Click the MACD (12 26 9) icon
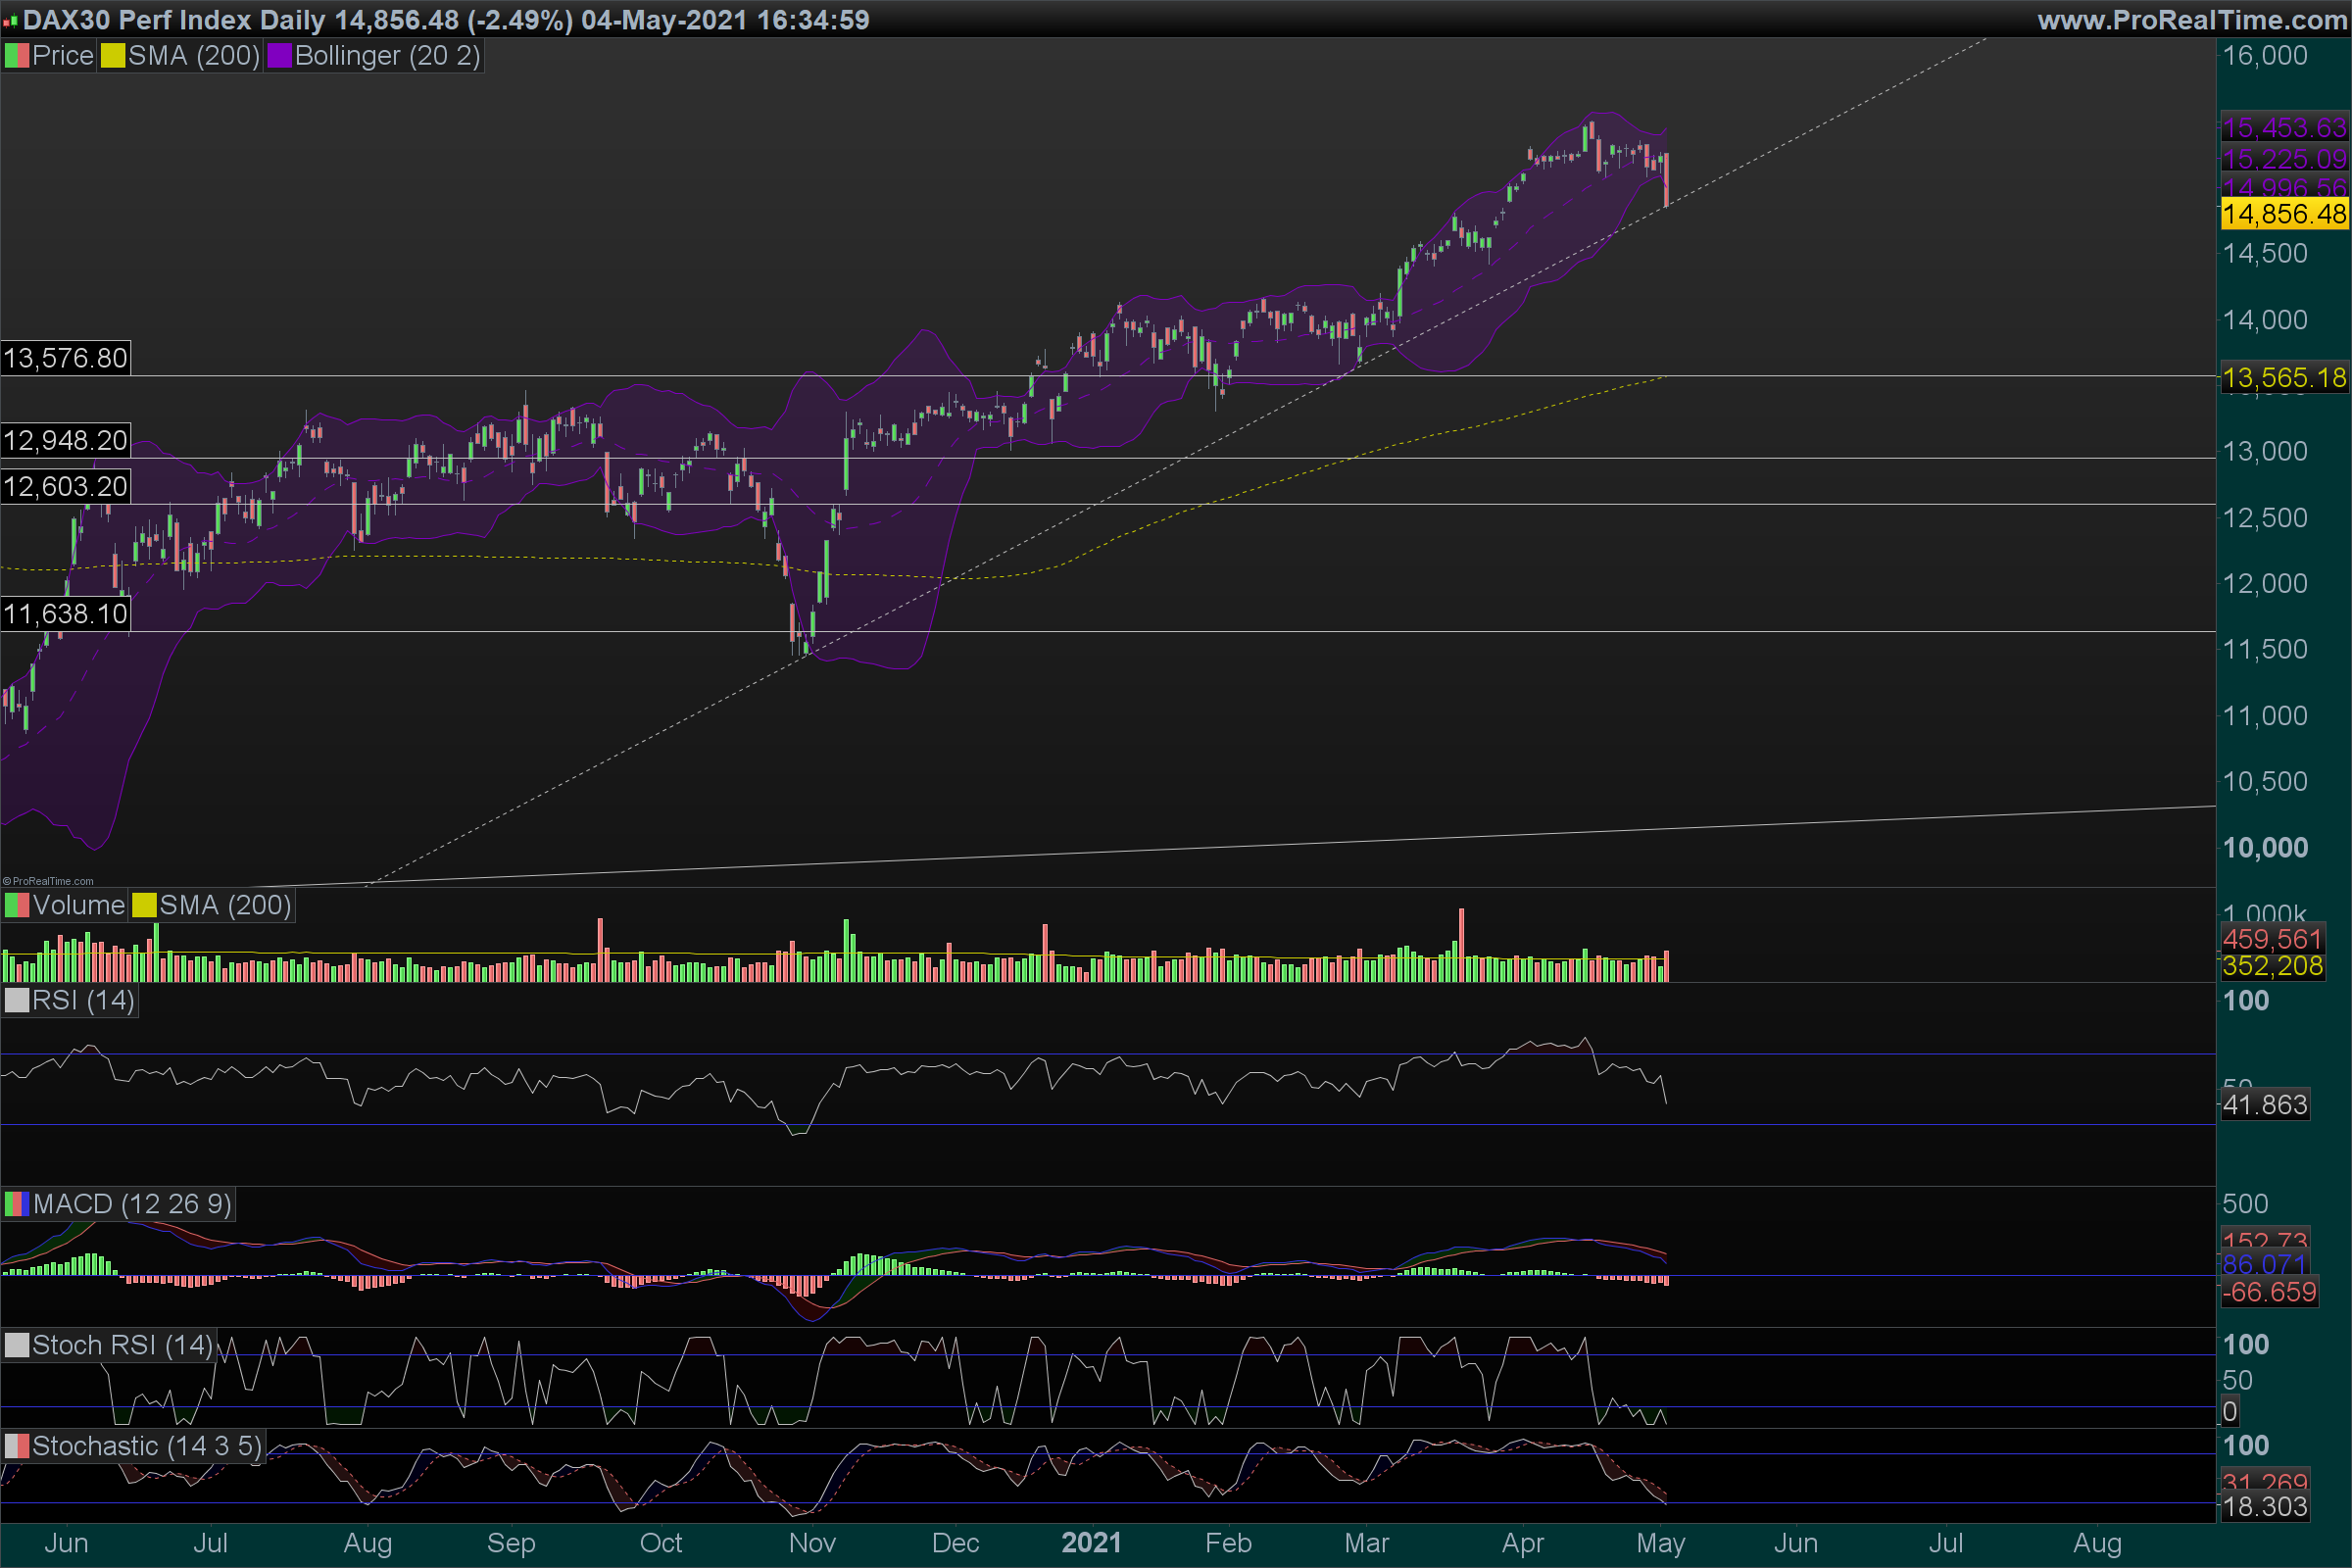The height and width of the screenshot is (1568, 2352). pos(17,1204)
